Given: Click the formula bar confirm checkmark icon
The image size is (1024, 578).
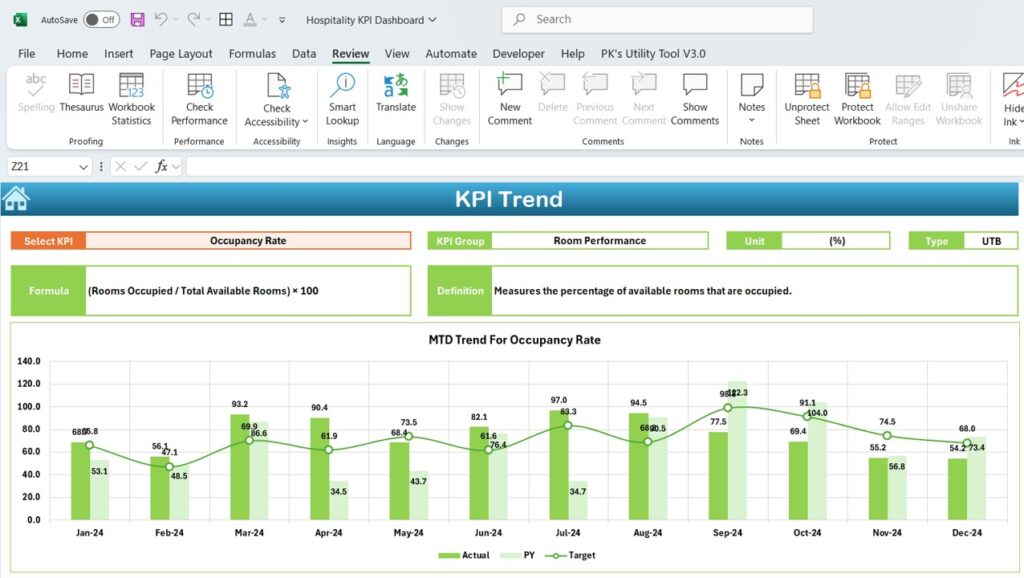Looking at the screenshot, I should tap(140, 167).
